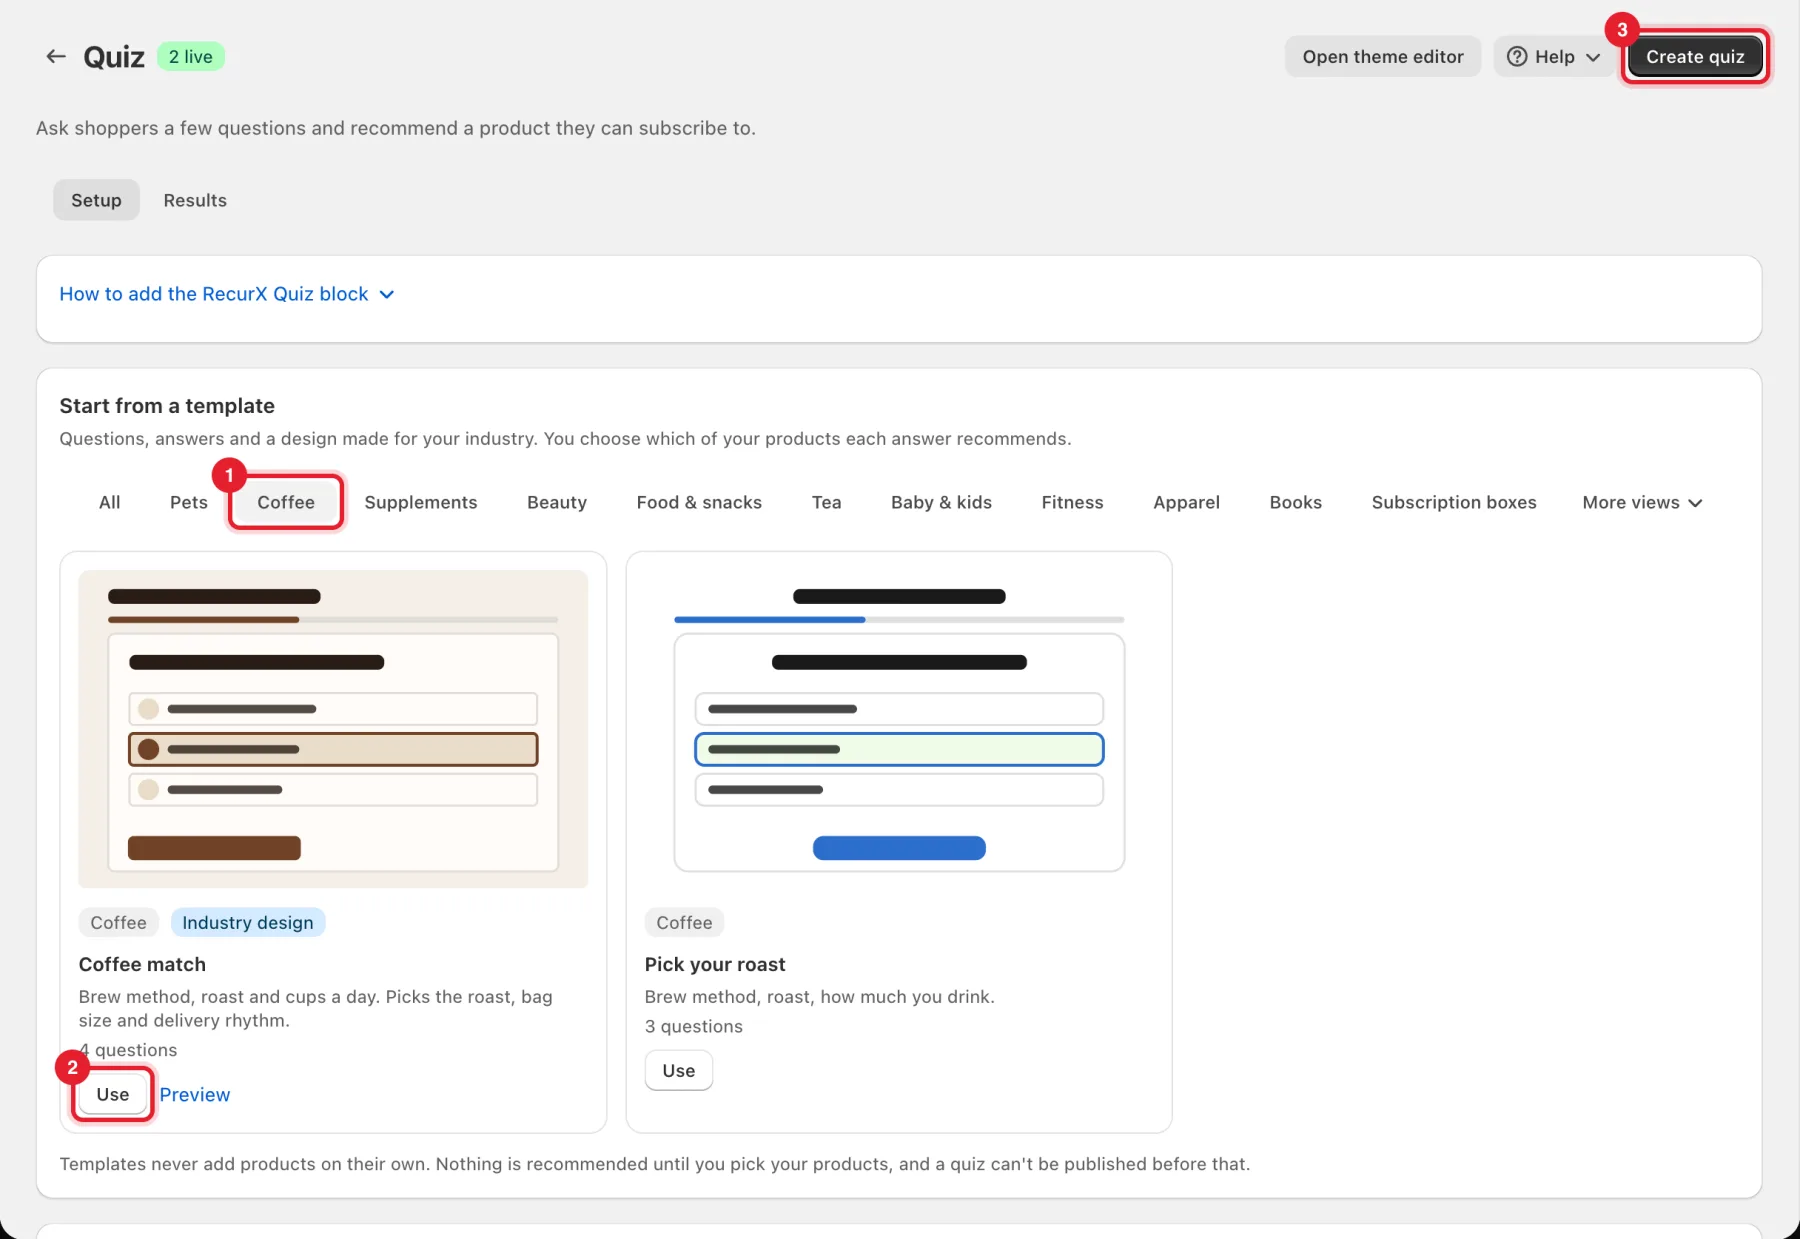Select the Subscription boxes category
Viewport: 1800px width, 1239px height.
[x=1454, y=502]
